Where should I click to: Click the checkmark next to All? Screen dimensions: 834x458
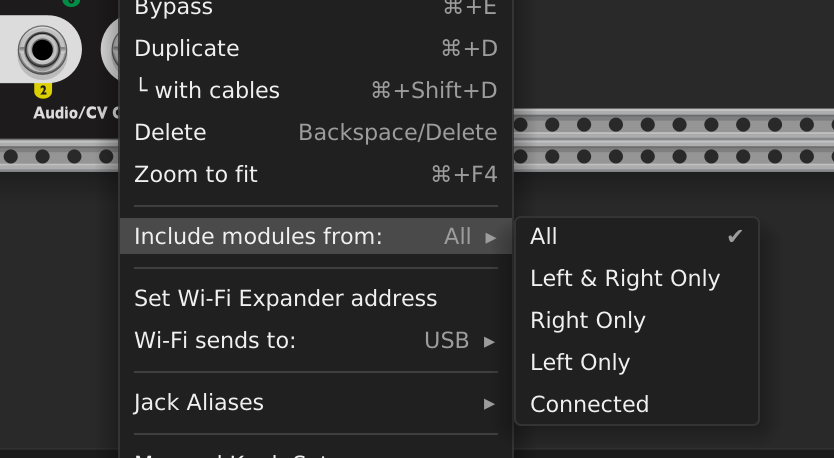click(x=735, y=237)
